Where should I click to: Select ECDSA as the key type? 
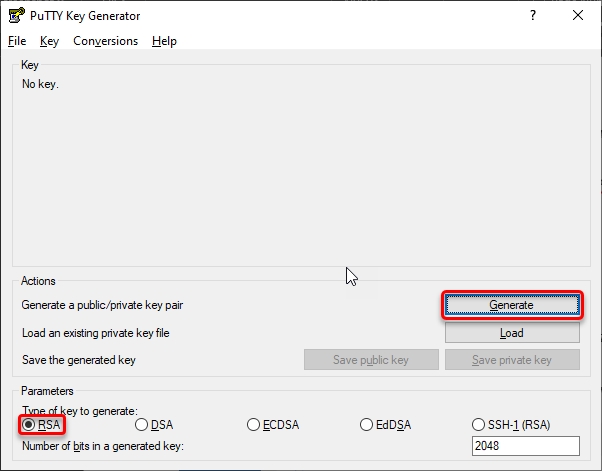(254, 425)
